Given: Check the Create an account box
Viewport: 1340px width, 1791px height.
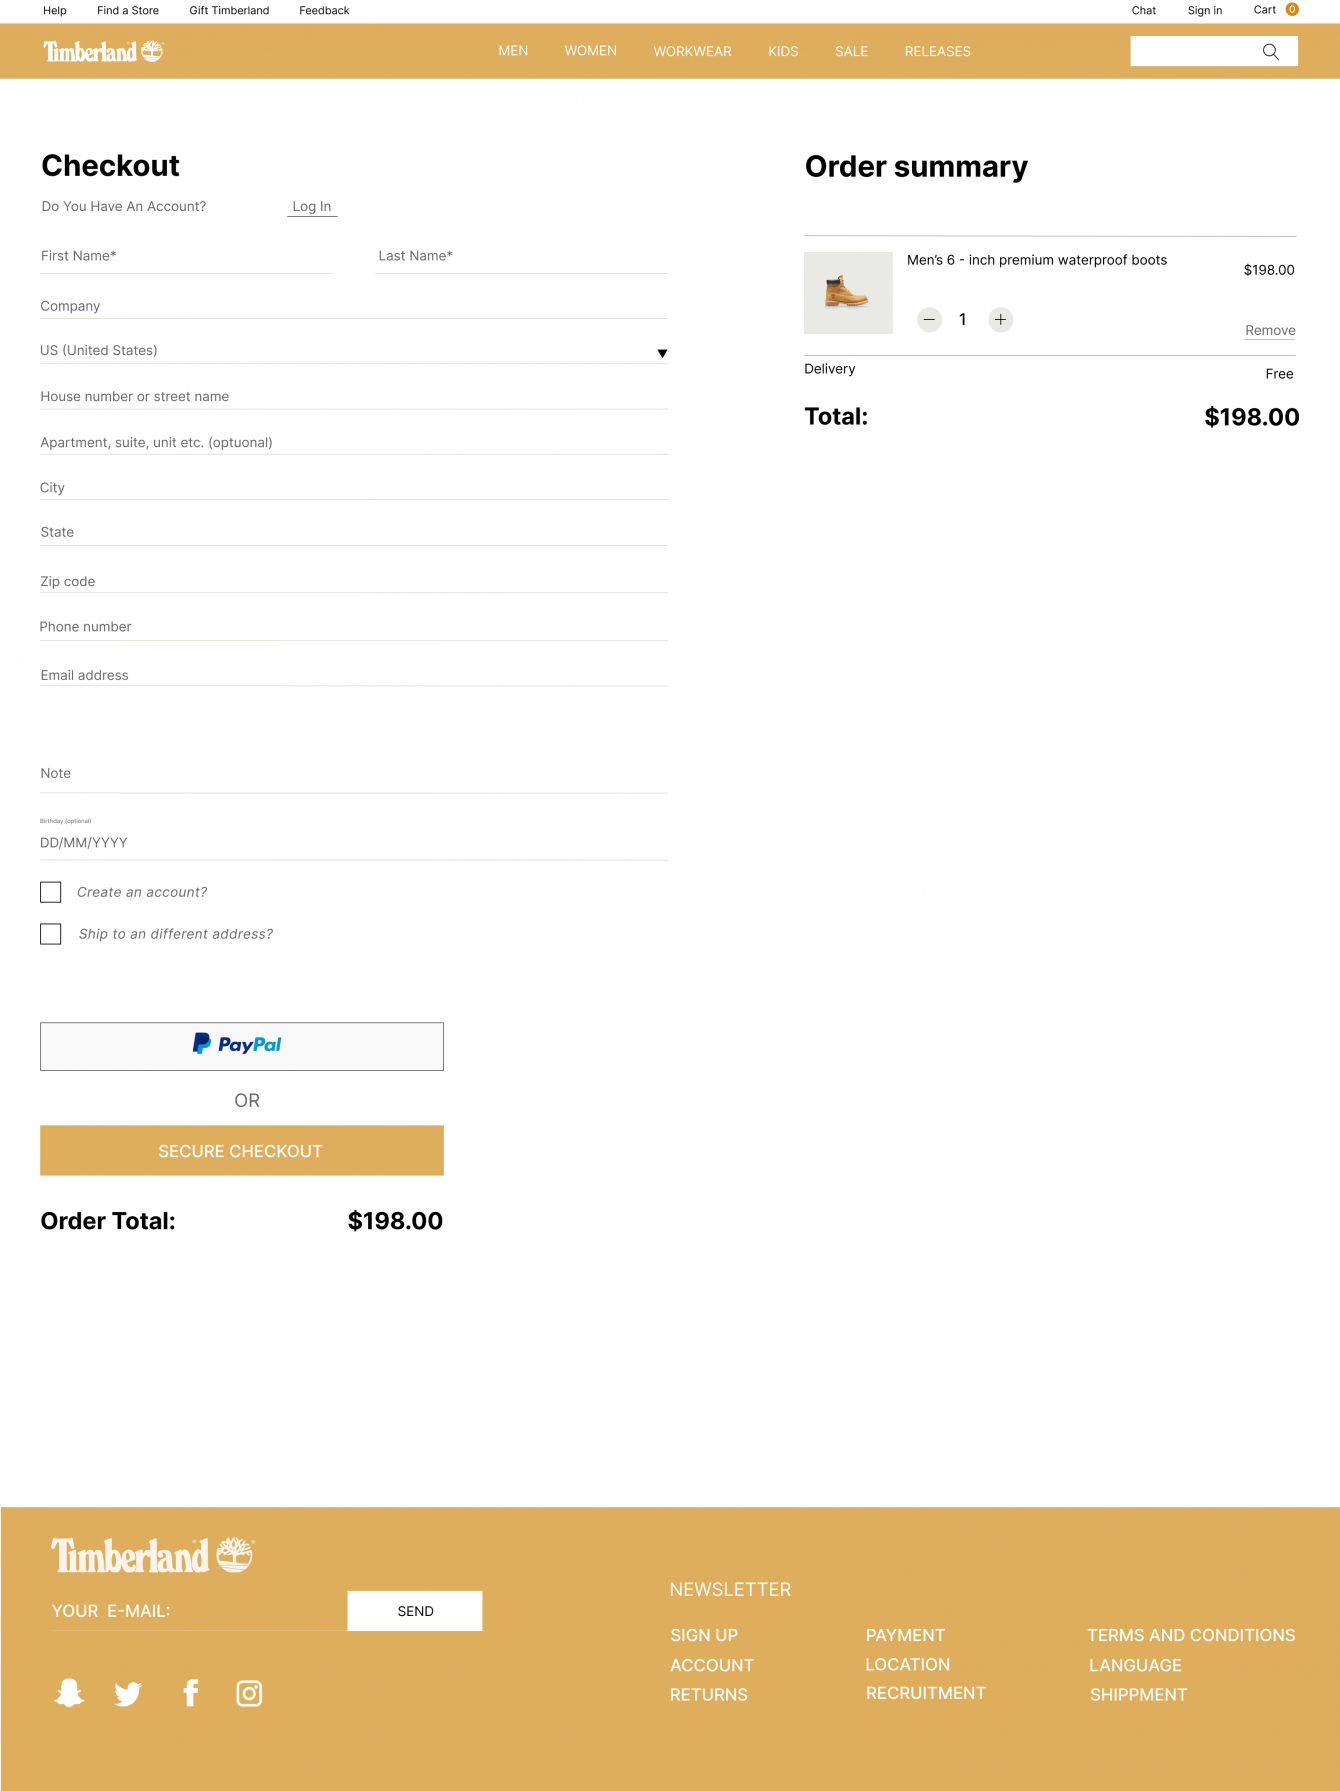Looking at the screenshot, I should pos(51,892).
